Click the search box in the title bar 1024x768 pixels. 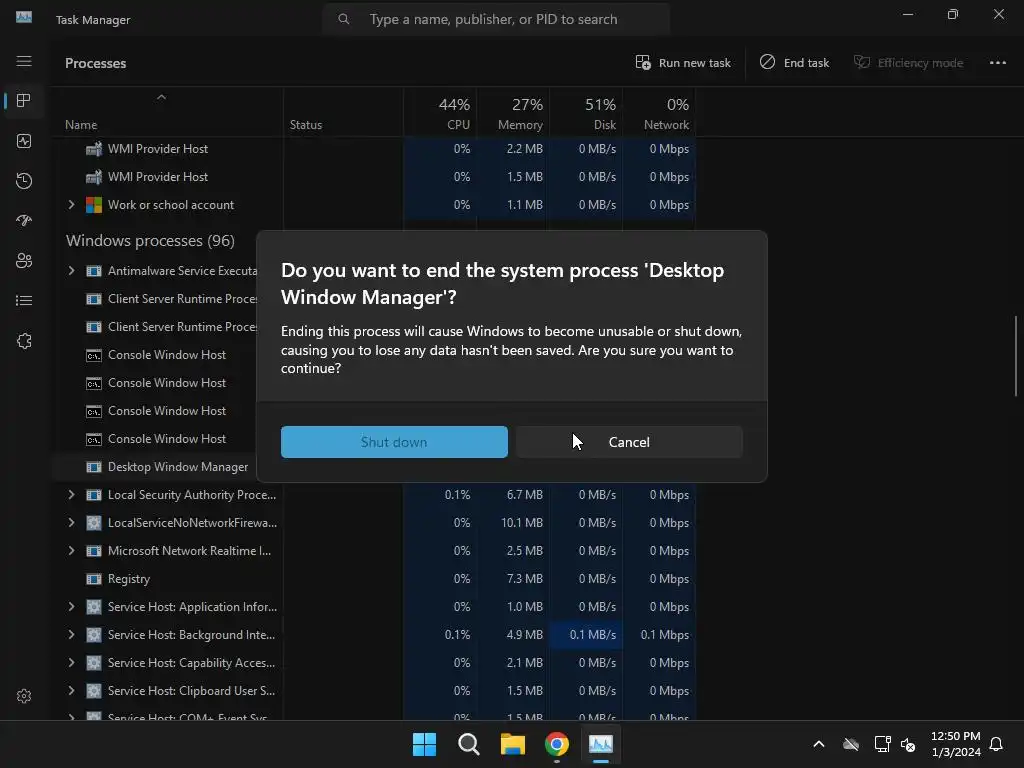click(x=496, y=19)
